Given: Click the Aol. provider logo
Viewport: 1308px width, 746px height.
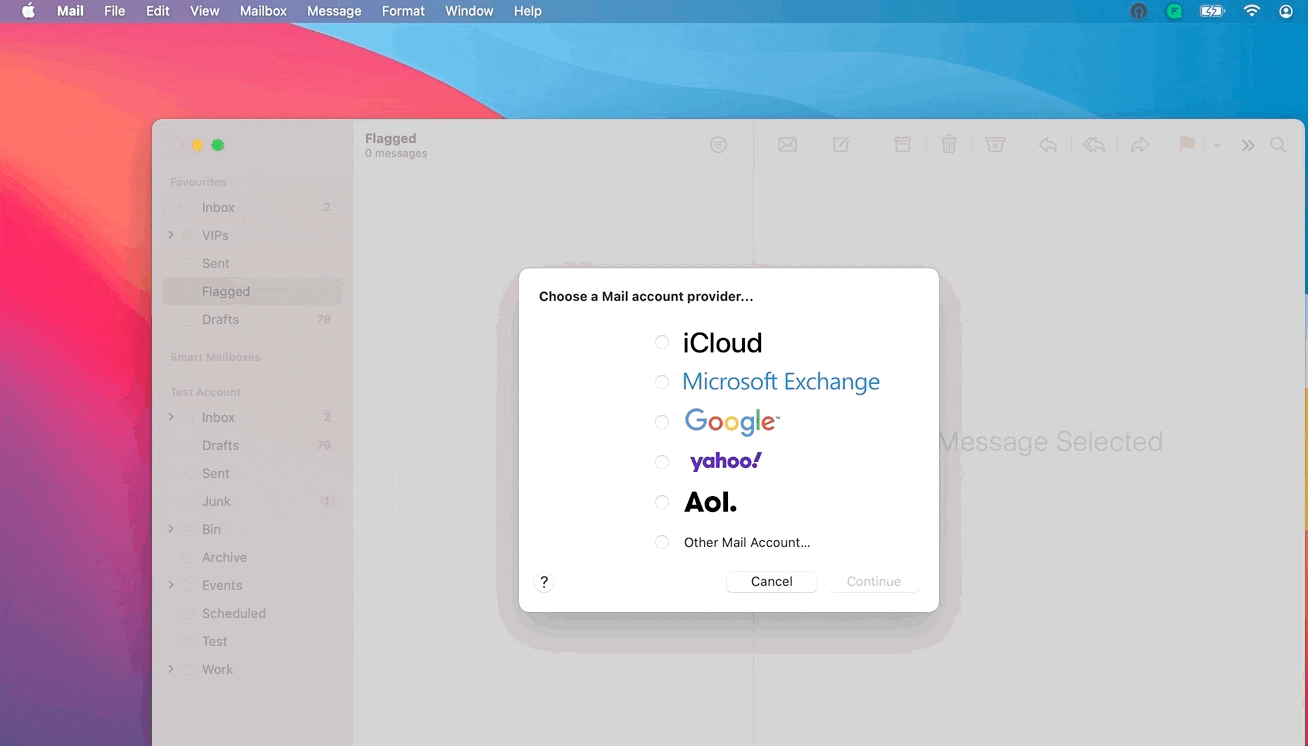Looking at the screenshot, I should tap(710, 502).
